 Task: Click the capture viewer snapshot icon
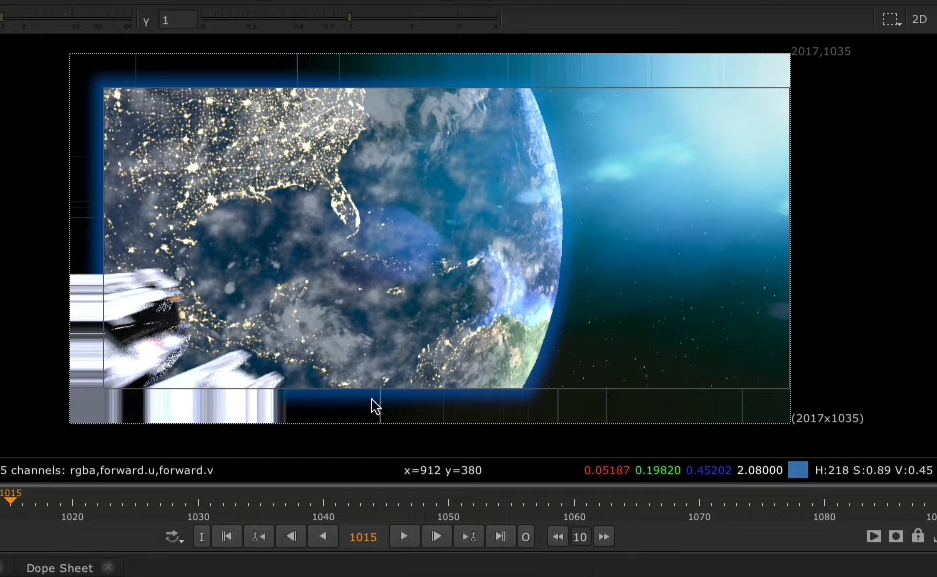(x=896, y=536)
